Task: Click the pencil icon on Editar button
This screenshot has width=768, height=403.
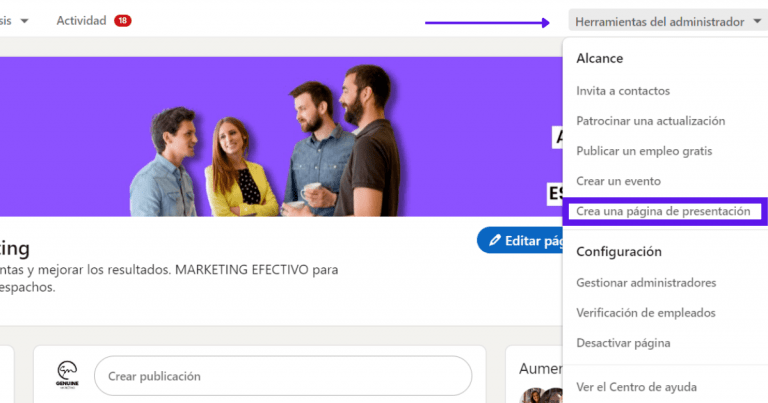Action: [x=494, y=241]
